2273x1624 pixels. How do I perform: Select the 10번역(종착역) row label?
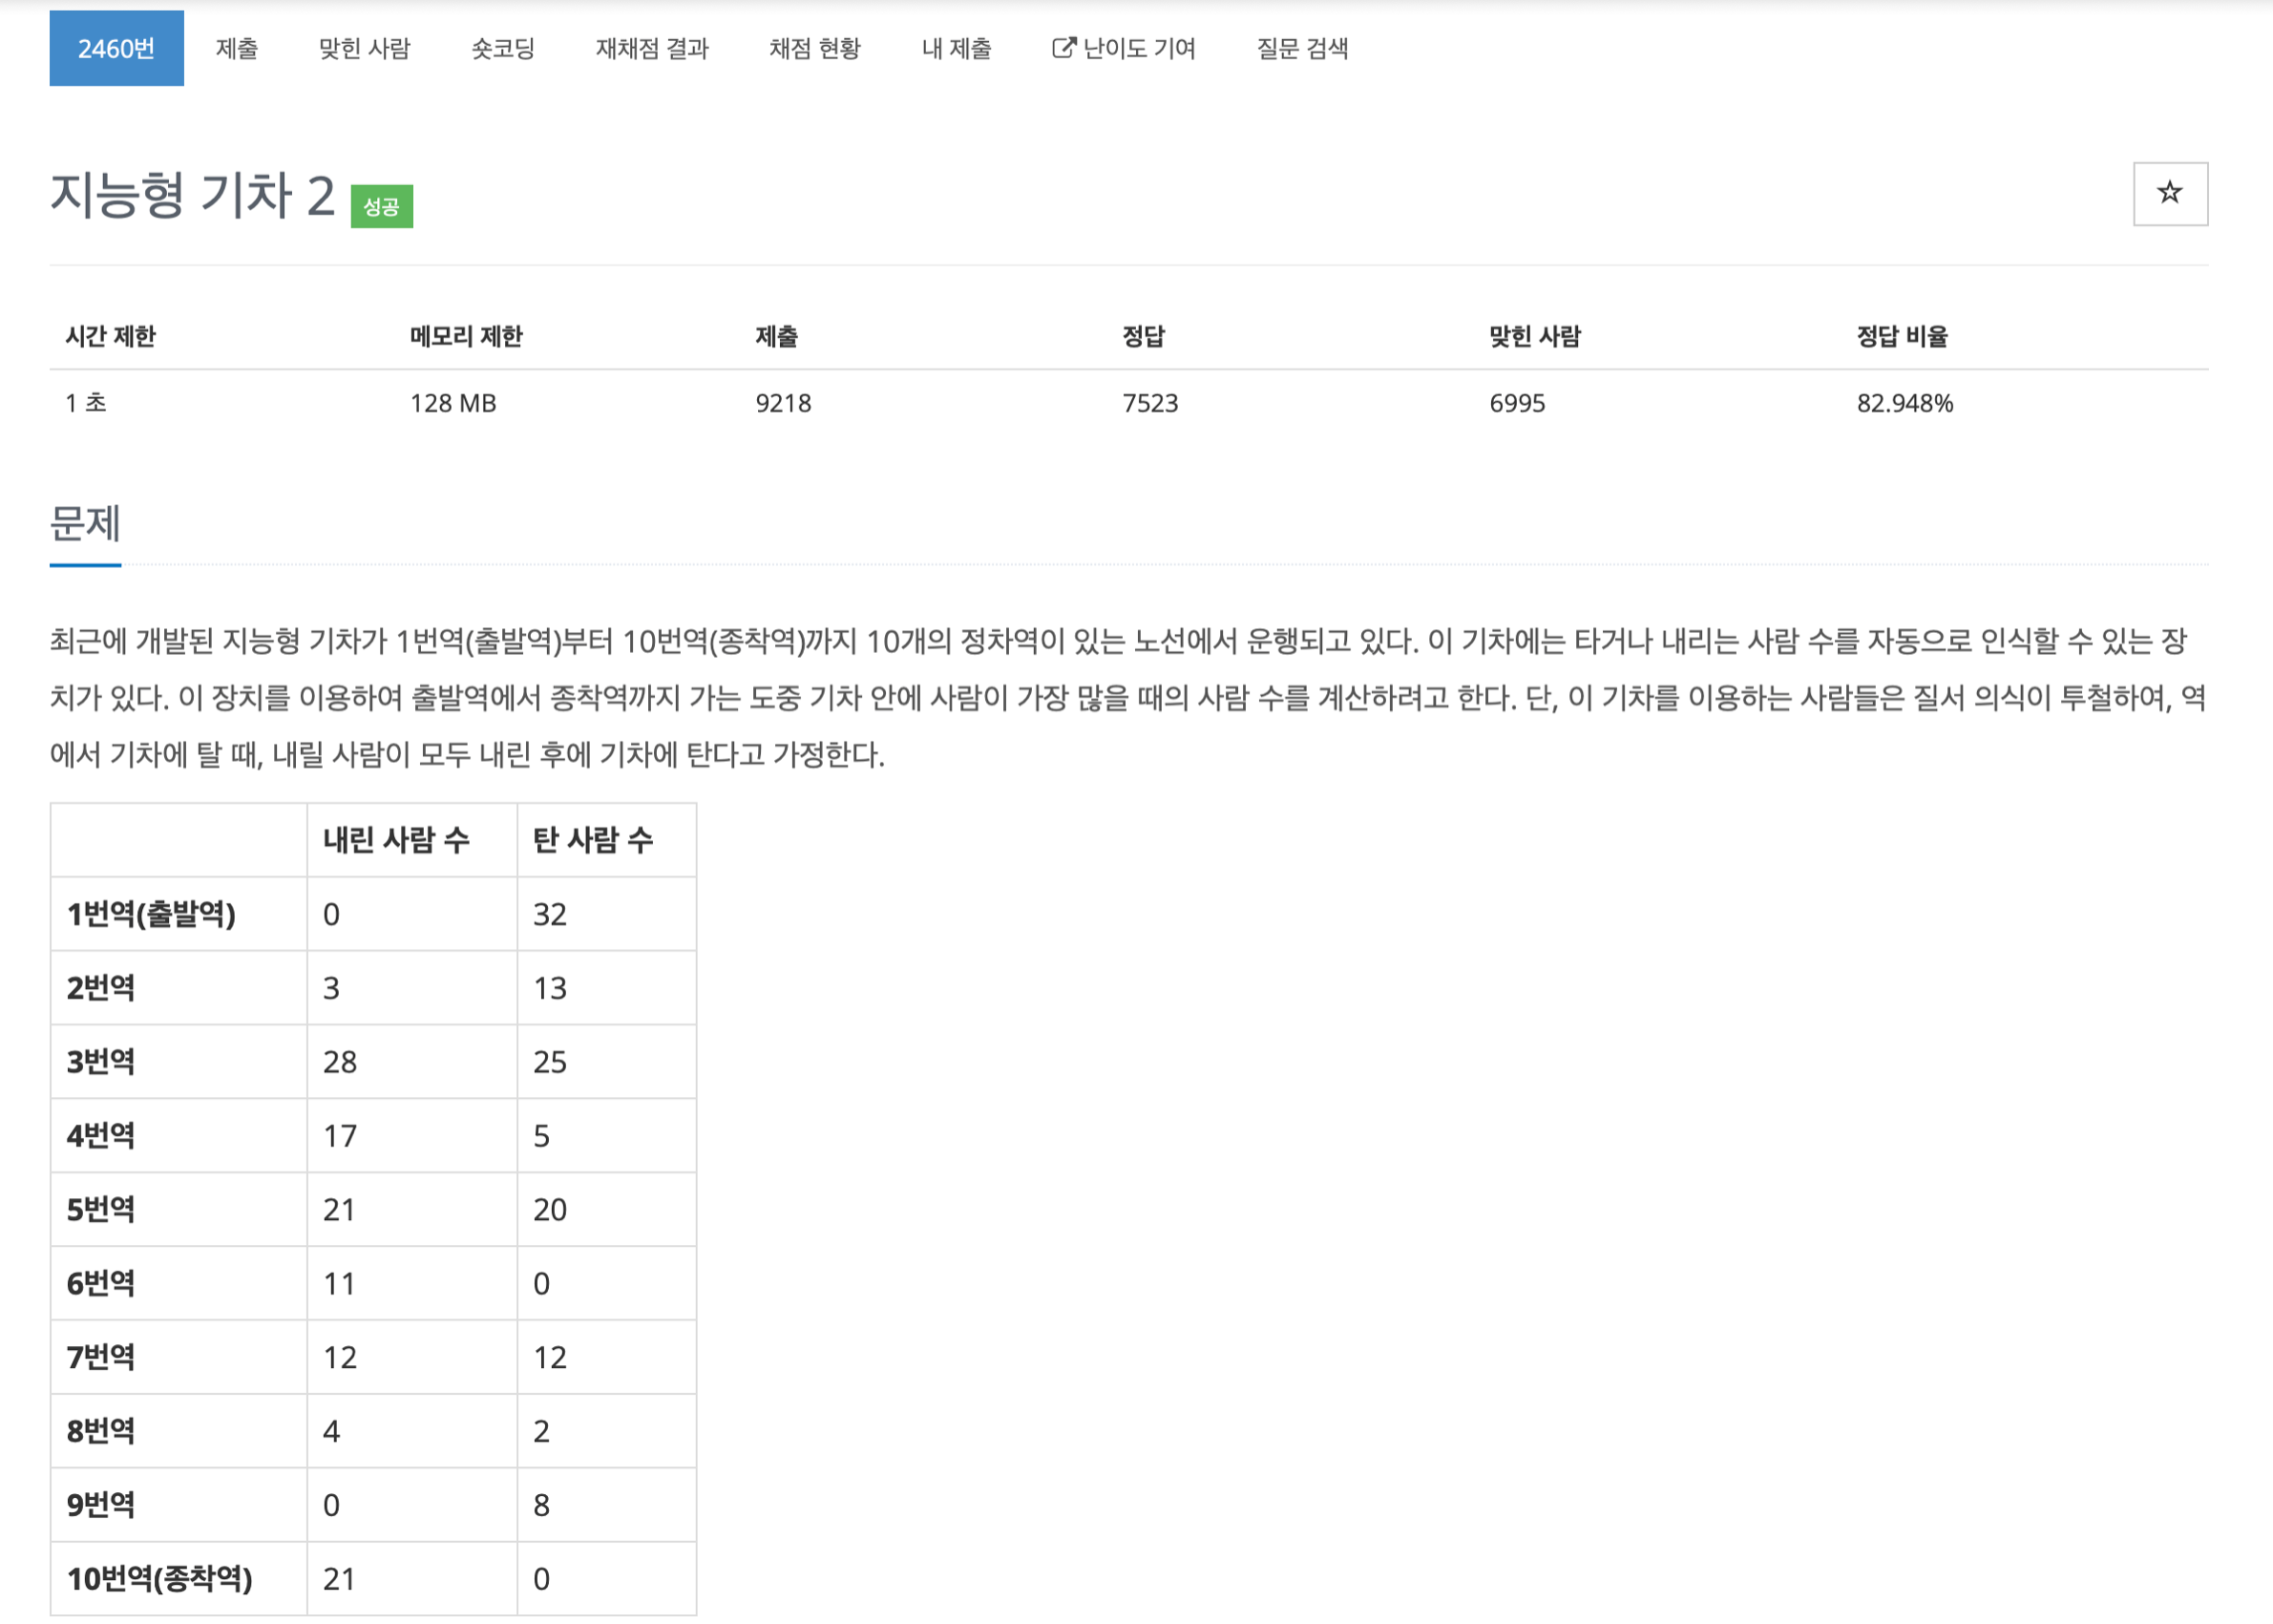160,1579
